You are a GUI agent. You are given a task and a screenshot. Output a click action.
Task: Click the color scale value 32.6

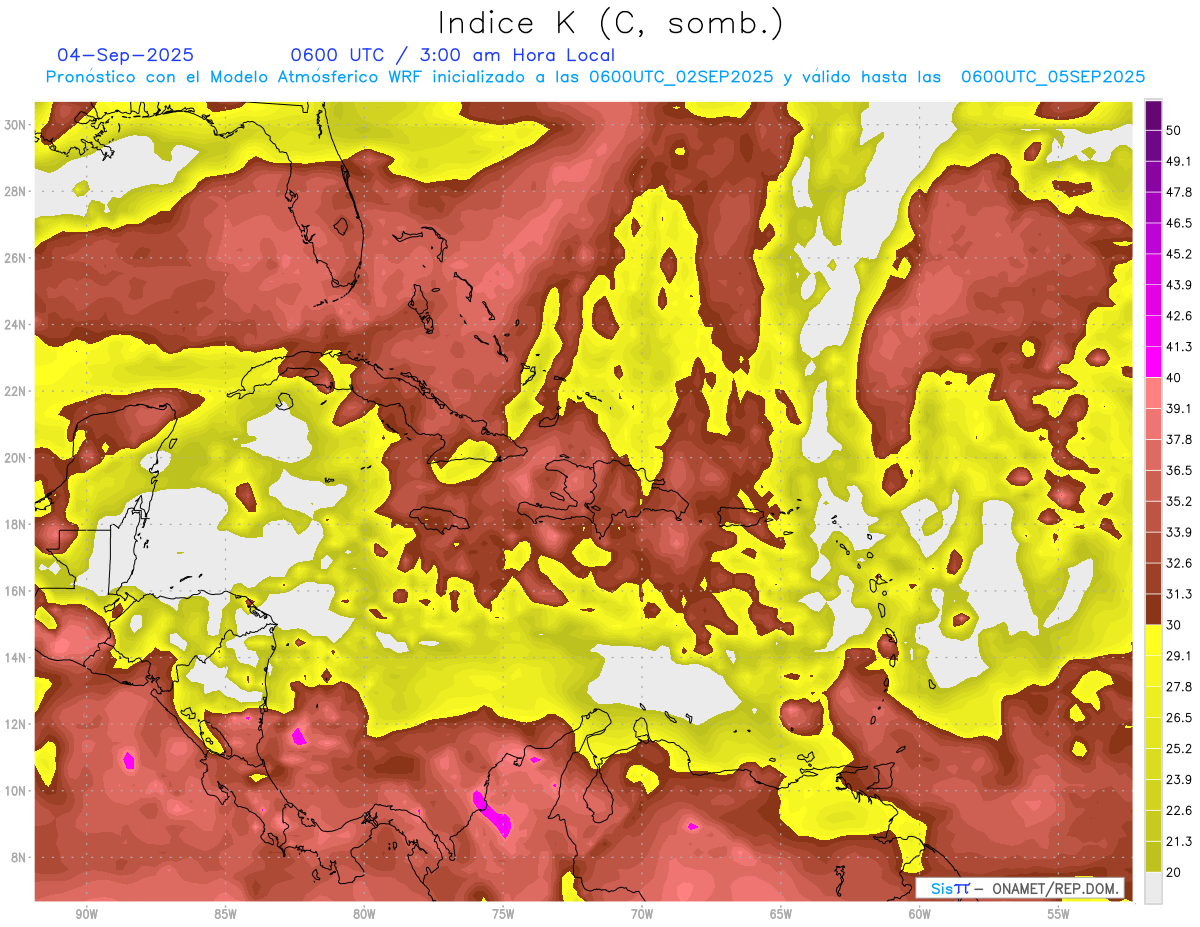click(1179, 563)
